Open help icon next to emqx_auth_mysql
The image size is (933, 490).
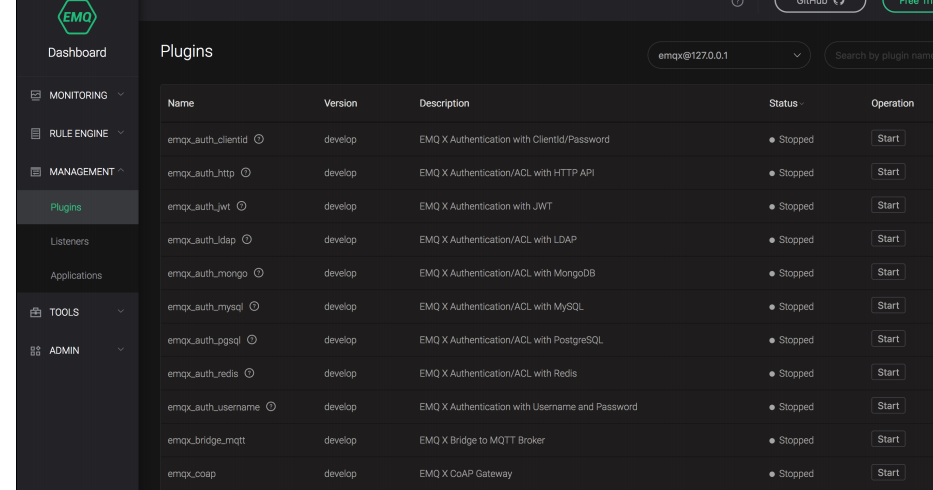(255, 306)
